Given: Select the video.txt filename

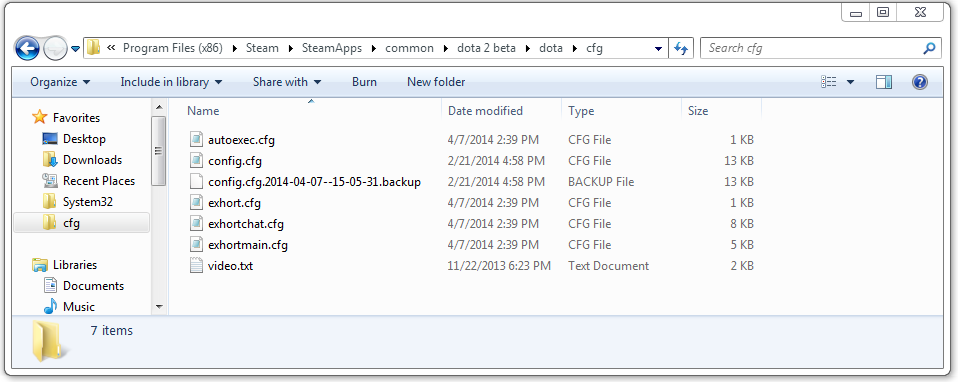Looking at the screenshot, I should point(230,266).
